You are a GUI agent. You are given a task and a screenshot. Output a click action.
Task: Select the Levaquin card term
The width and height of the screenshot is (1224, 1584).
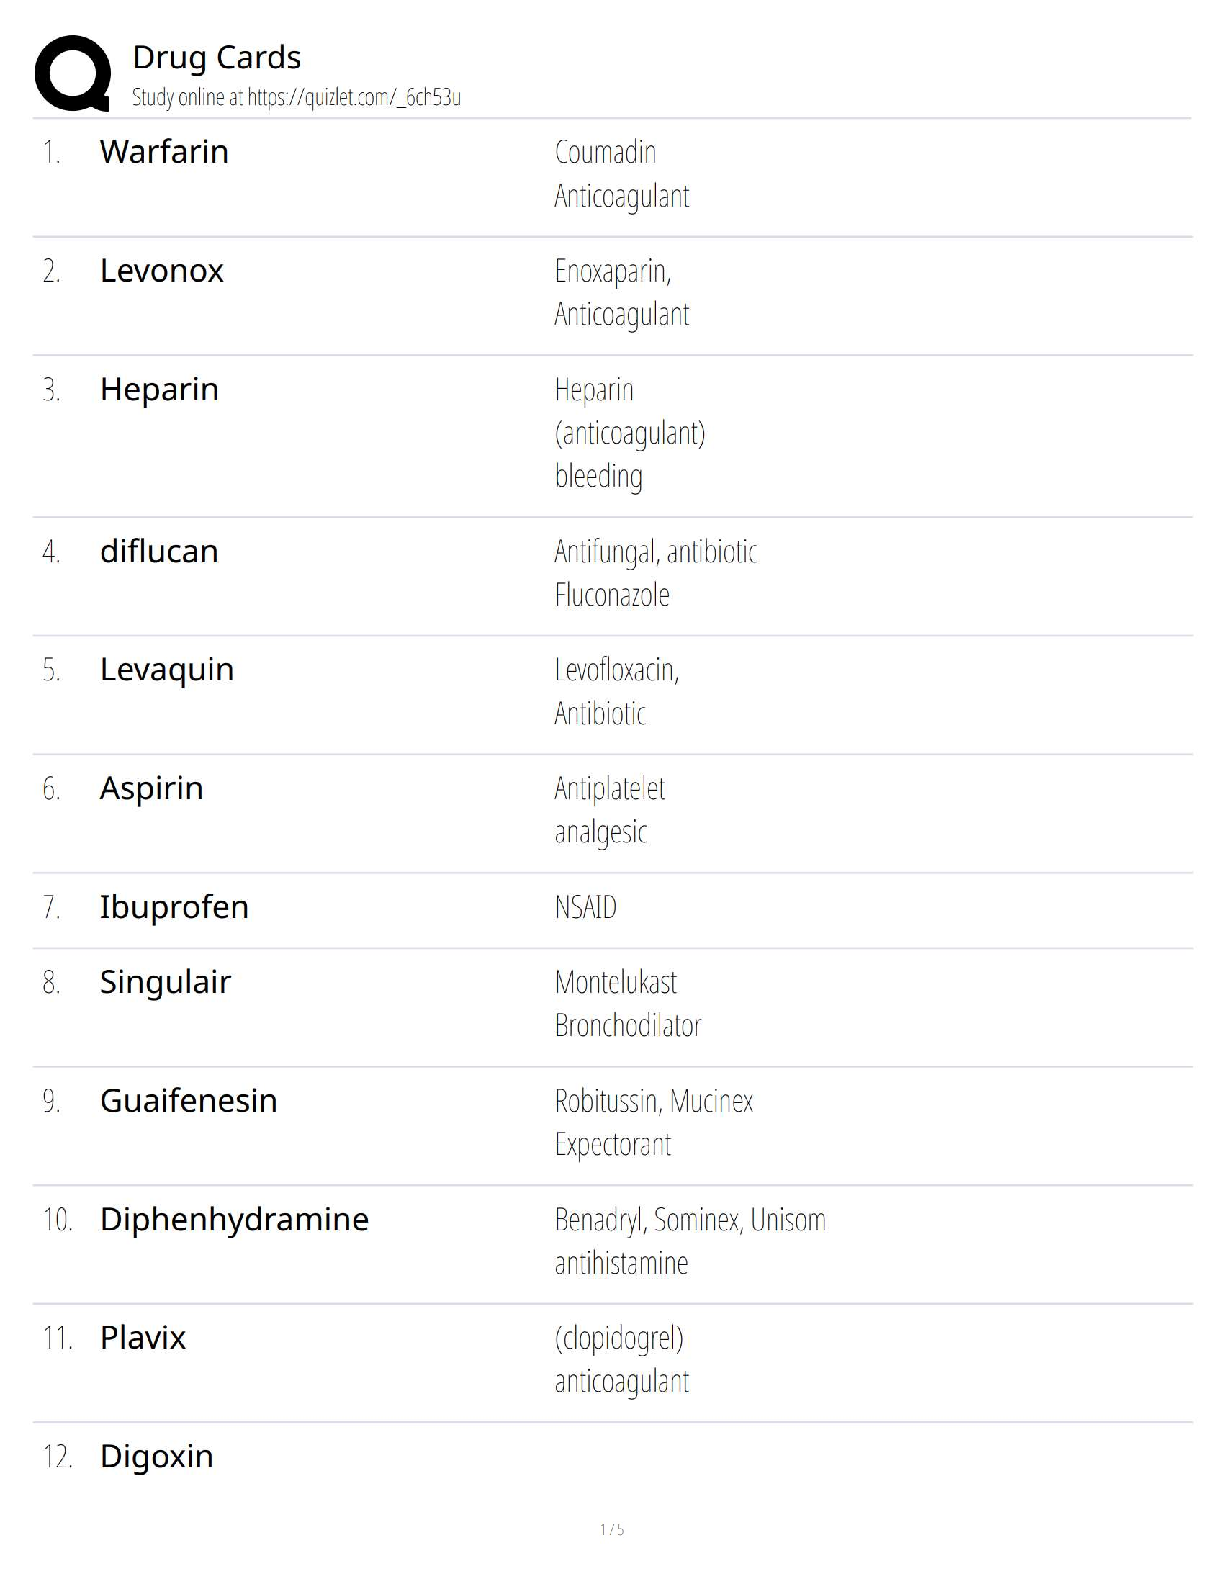[x=166, y=669]
